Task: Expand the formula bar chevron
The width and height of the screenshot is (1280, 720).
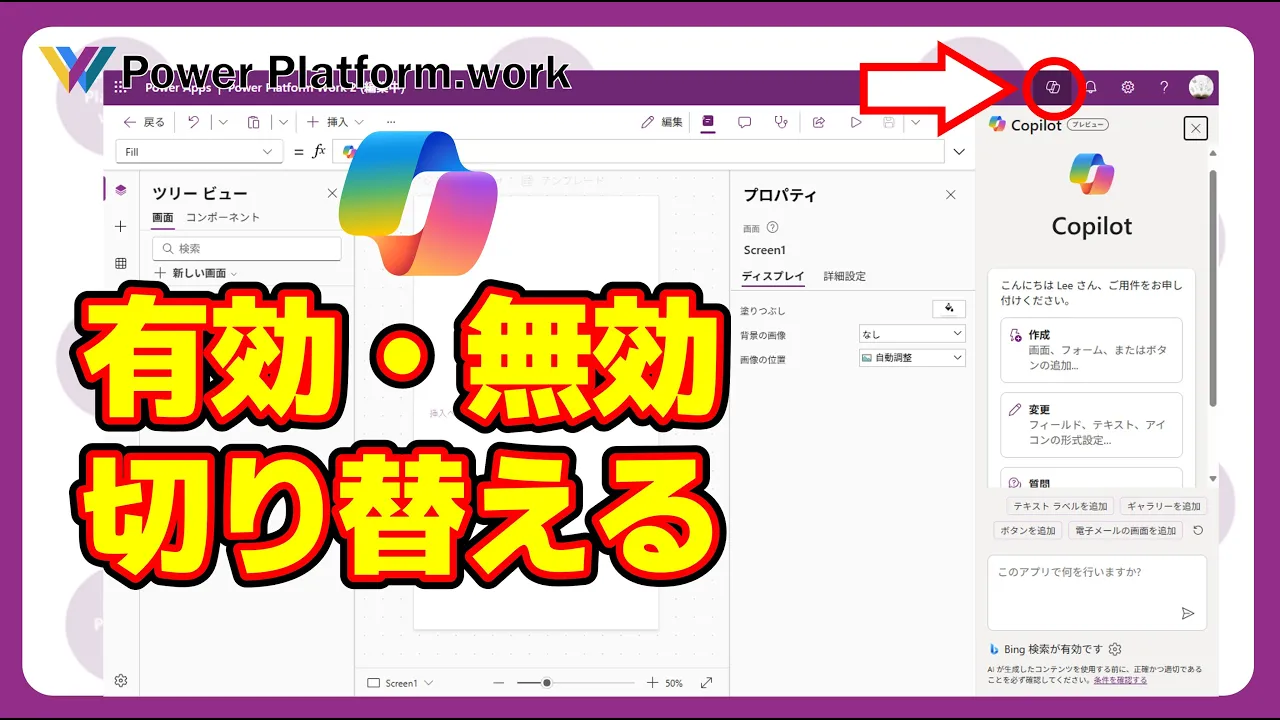Action: coord(960,152)
